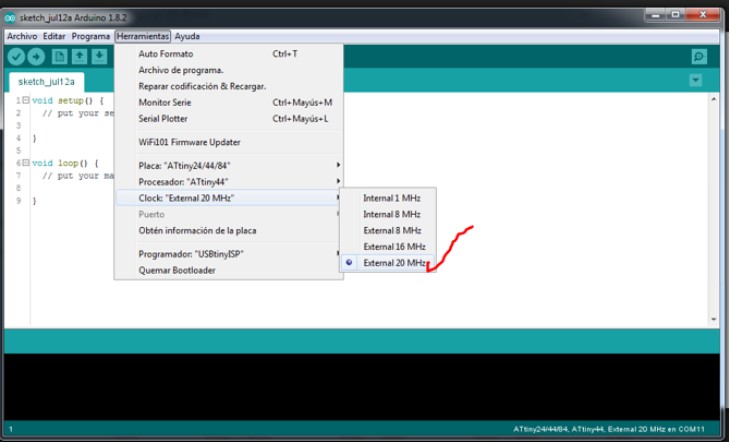Viewport: 729px width, 442px height.
Task: Select Internal 1 MHz clock
Action: (x=388, y=198)
